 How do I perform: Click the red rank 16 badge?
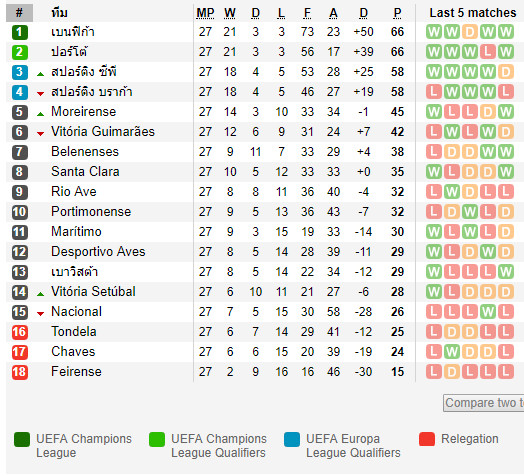tap(20, 332)
